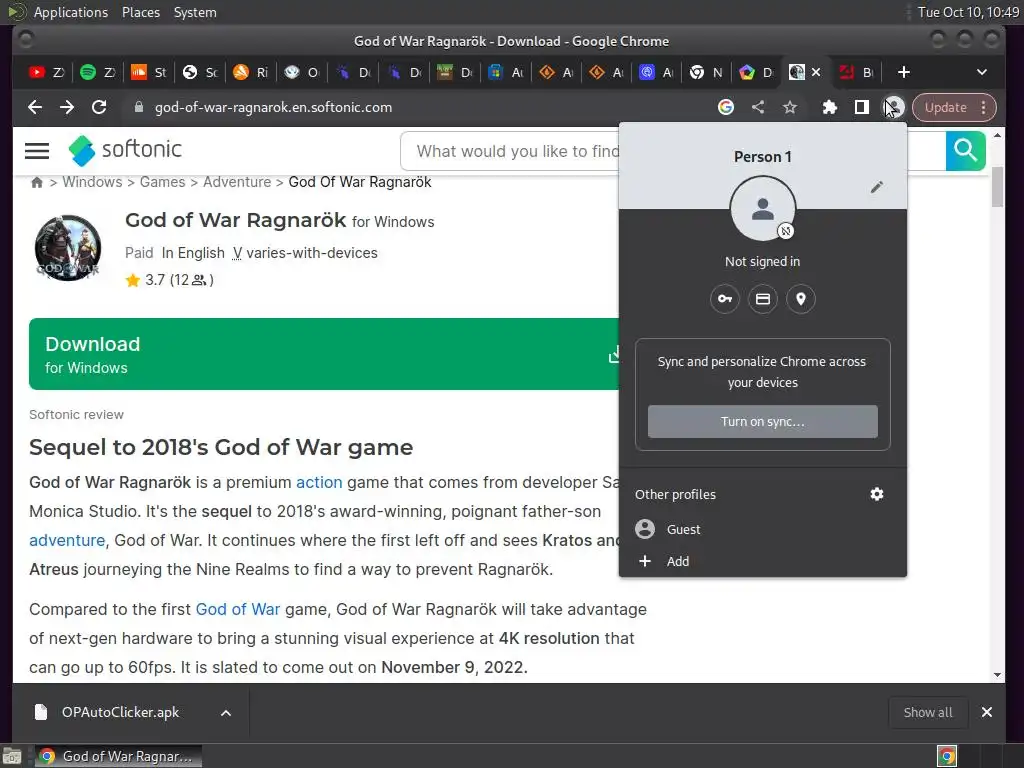This screenshot has width=1024, height=768.
Task: Open the side panel icon
Action: click(861, 107)
